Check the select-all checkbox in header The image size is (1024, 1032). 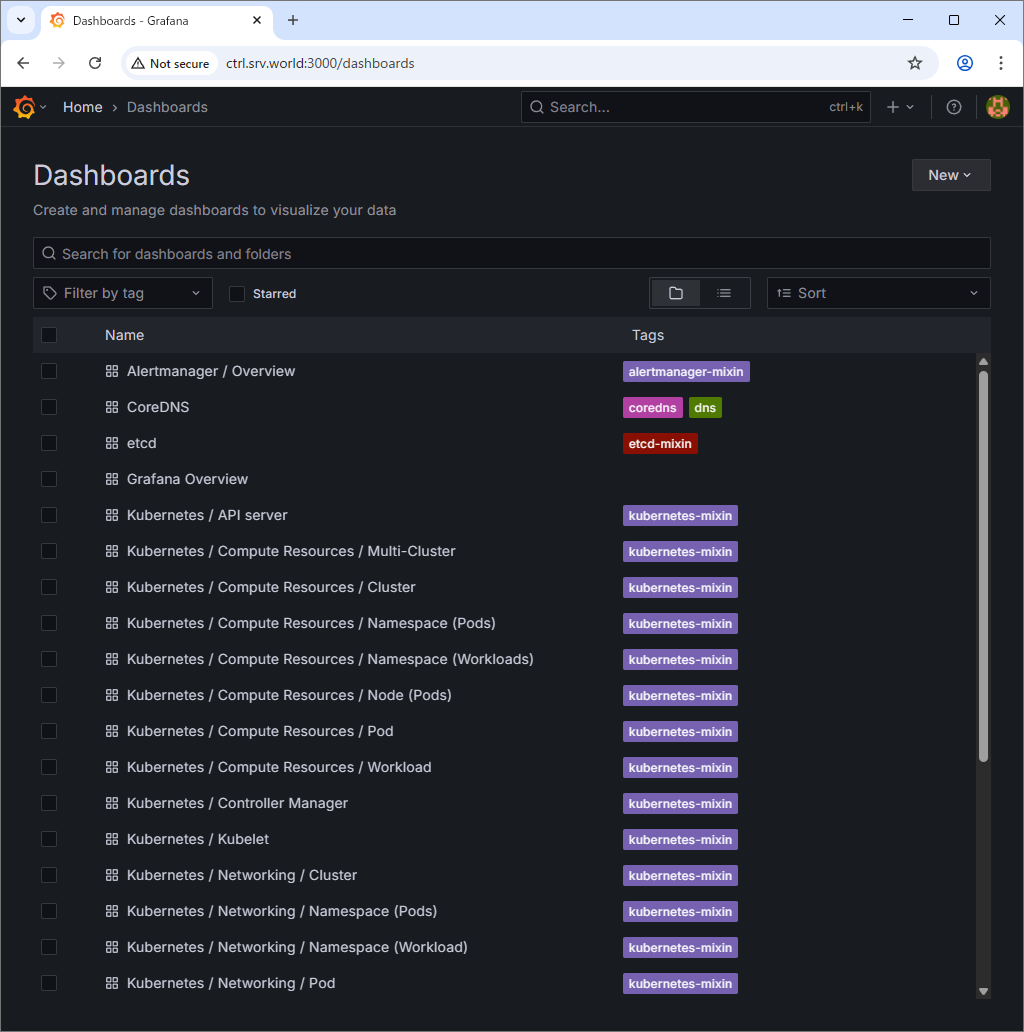(x=49, y=335)
